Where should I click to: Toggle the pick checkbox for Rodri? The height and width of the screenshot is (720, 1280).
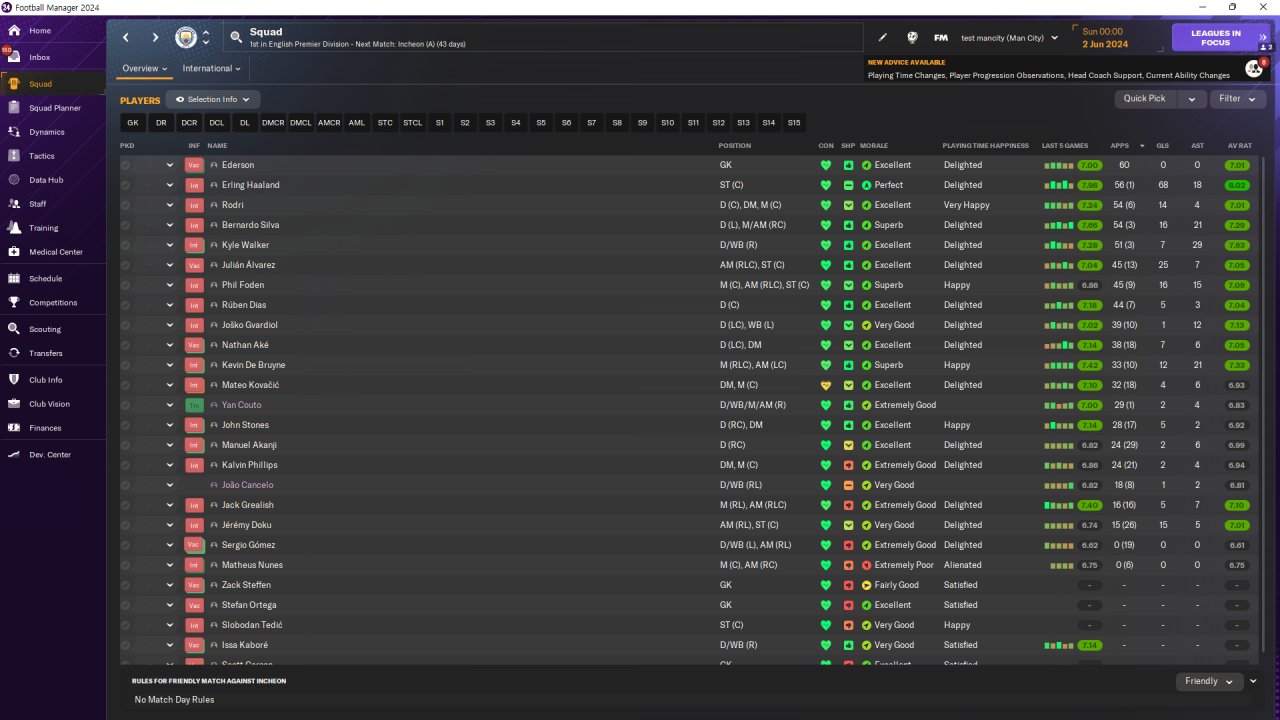click(x=125, y=205)
